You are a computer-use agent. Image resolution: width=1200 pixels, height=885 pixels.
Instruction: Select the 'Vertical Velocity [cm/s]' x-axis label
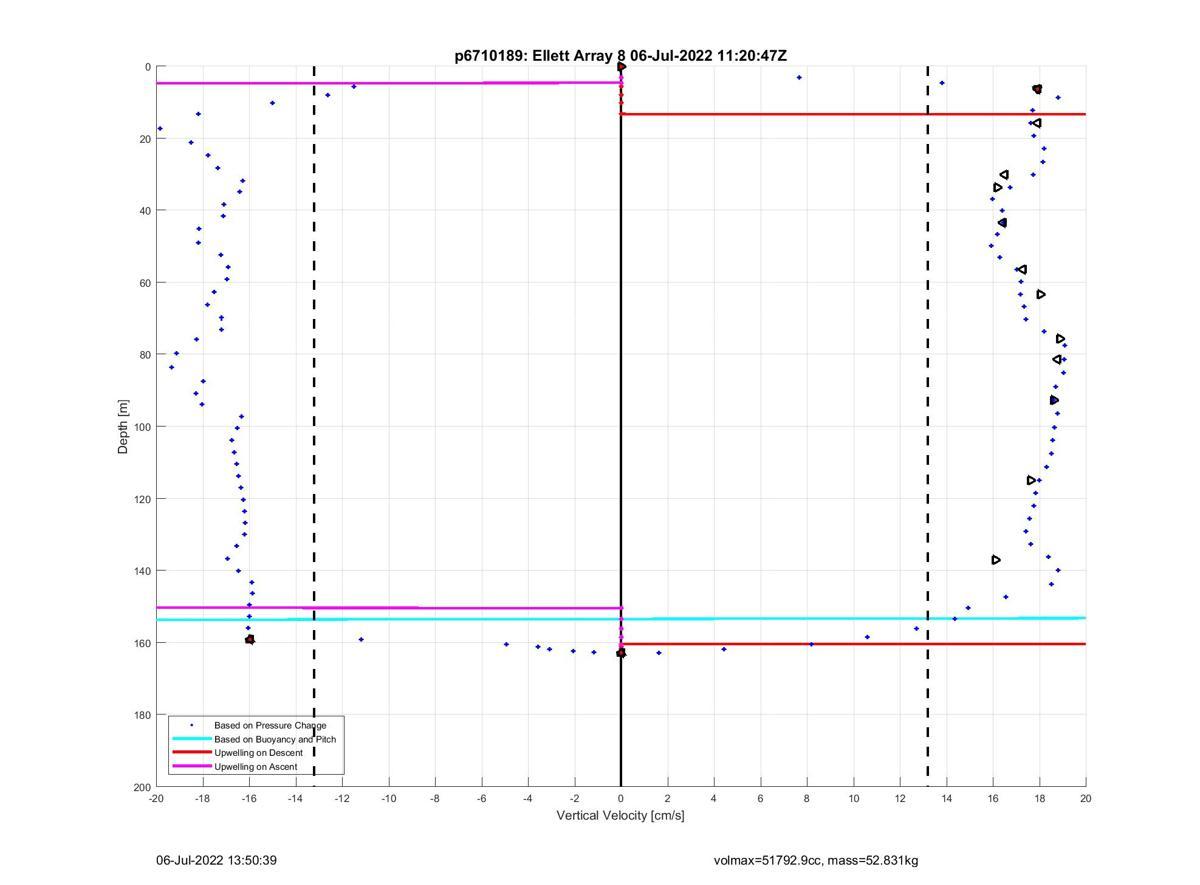pyautogui.click(x=620, y=815)
